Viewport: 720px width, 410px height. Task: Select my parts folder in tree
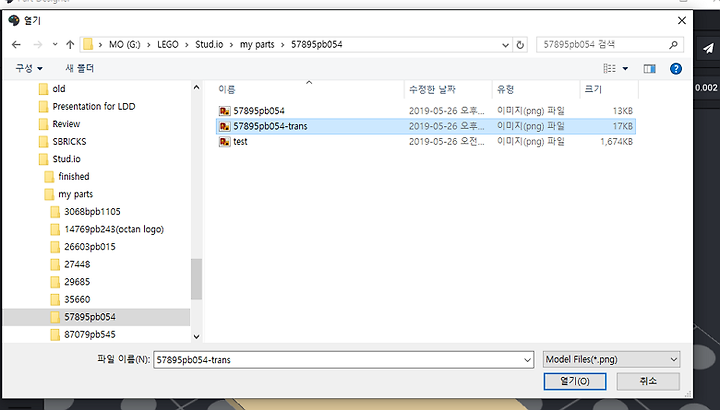click(76, 194)
